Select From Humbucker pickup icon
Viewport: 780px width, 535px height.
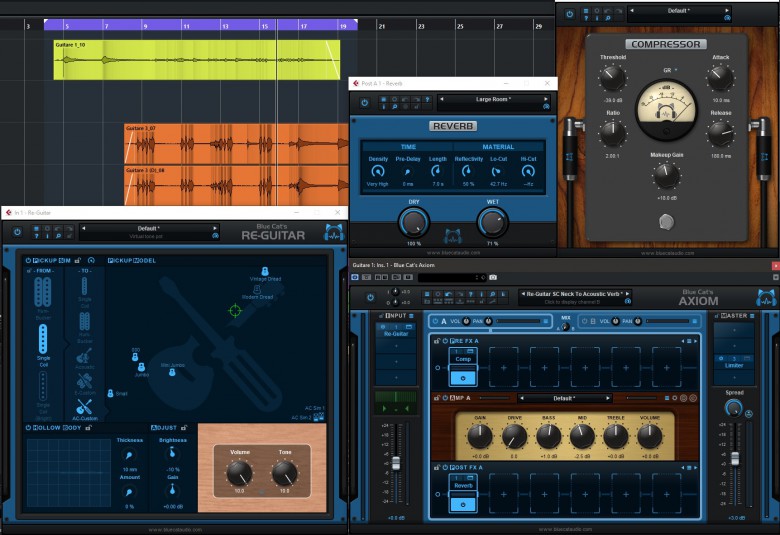point(43,292)
